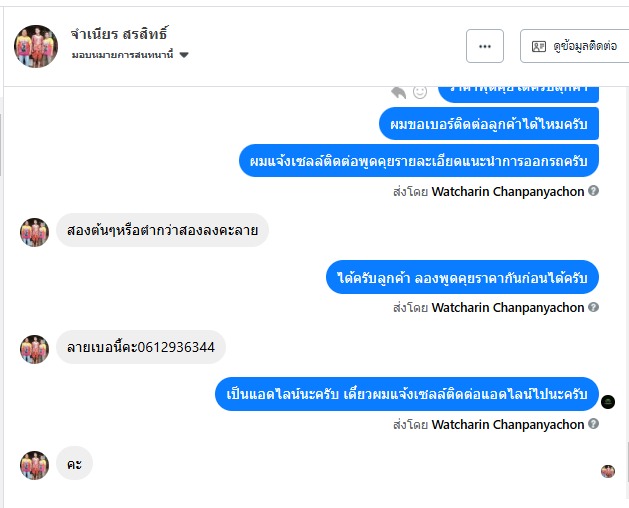Screen dimensions: 629x508
Task: Open the assign this conversation label menu
Action: pos(122,55)
